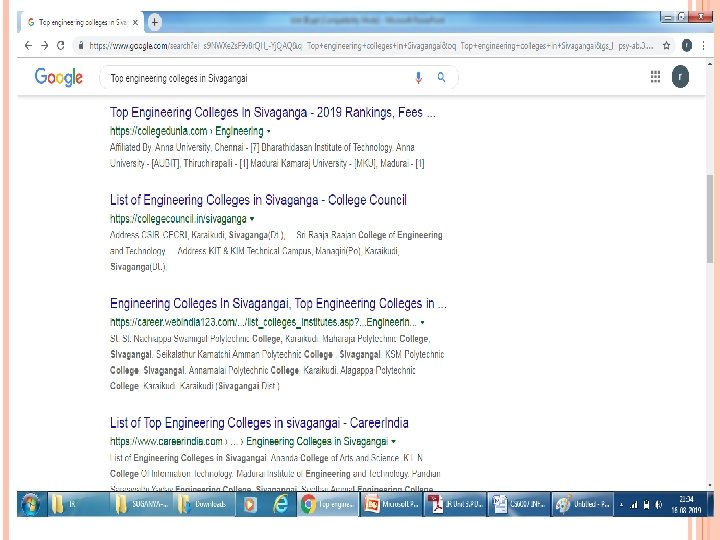The image size is (720, 540).
Task: Click the collegecouncil.in/sivaganga URL
Action: click(x=178, y=219)
